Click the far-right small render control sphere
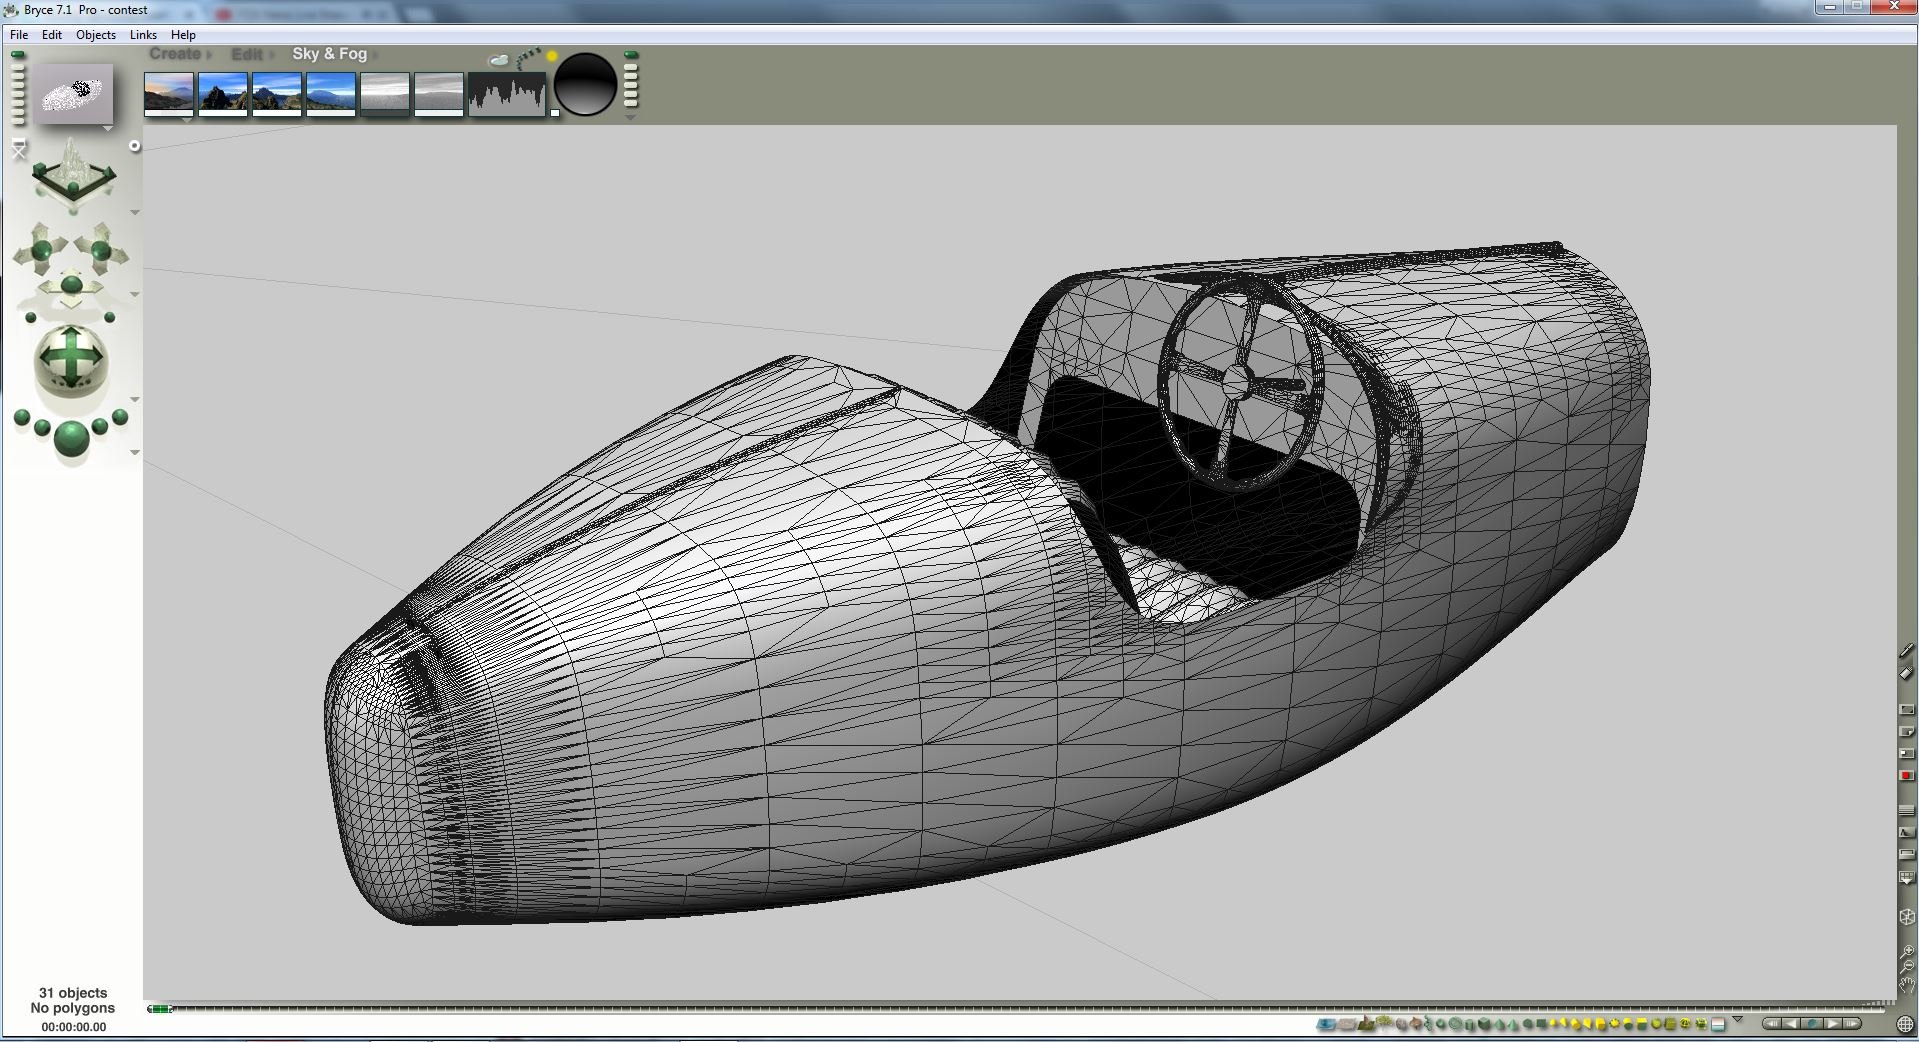This screenshot has width=1919, height=1042. tap(120, 417)
